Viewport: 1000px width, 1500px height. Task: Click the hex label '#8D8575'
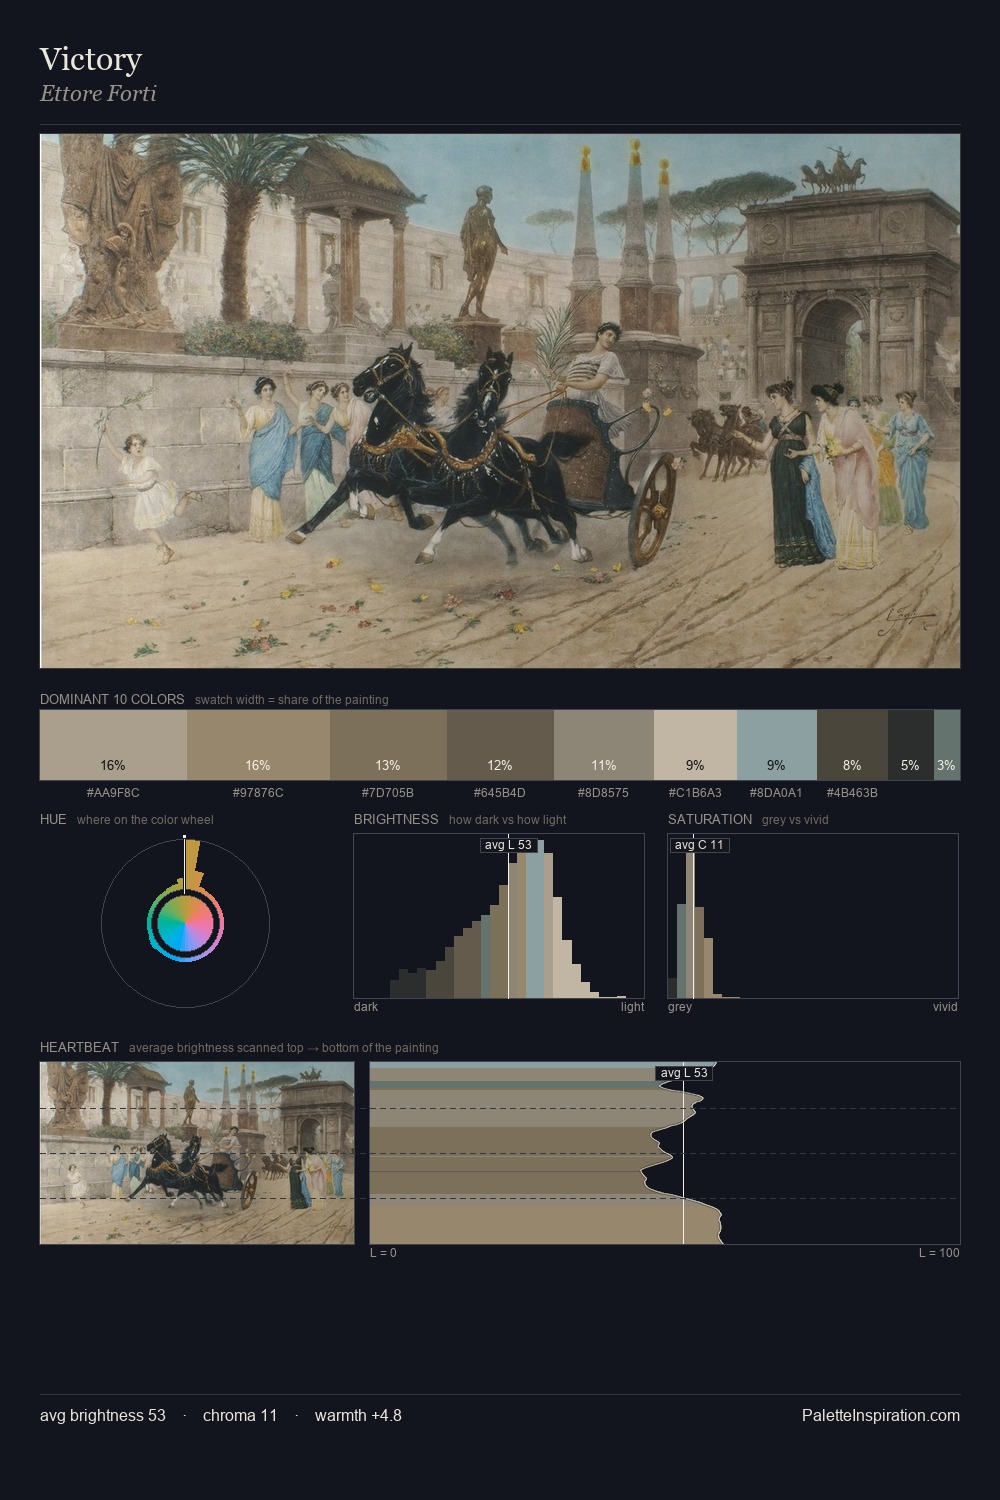(x=603, y=793)
